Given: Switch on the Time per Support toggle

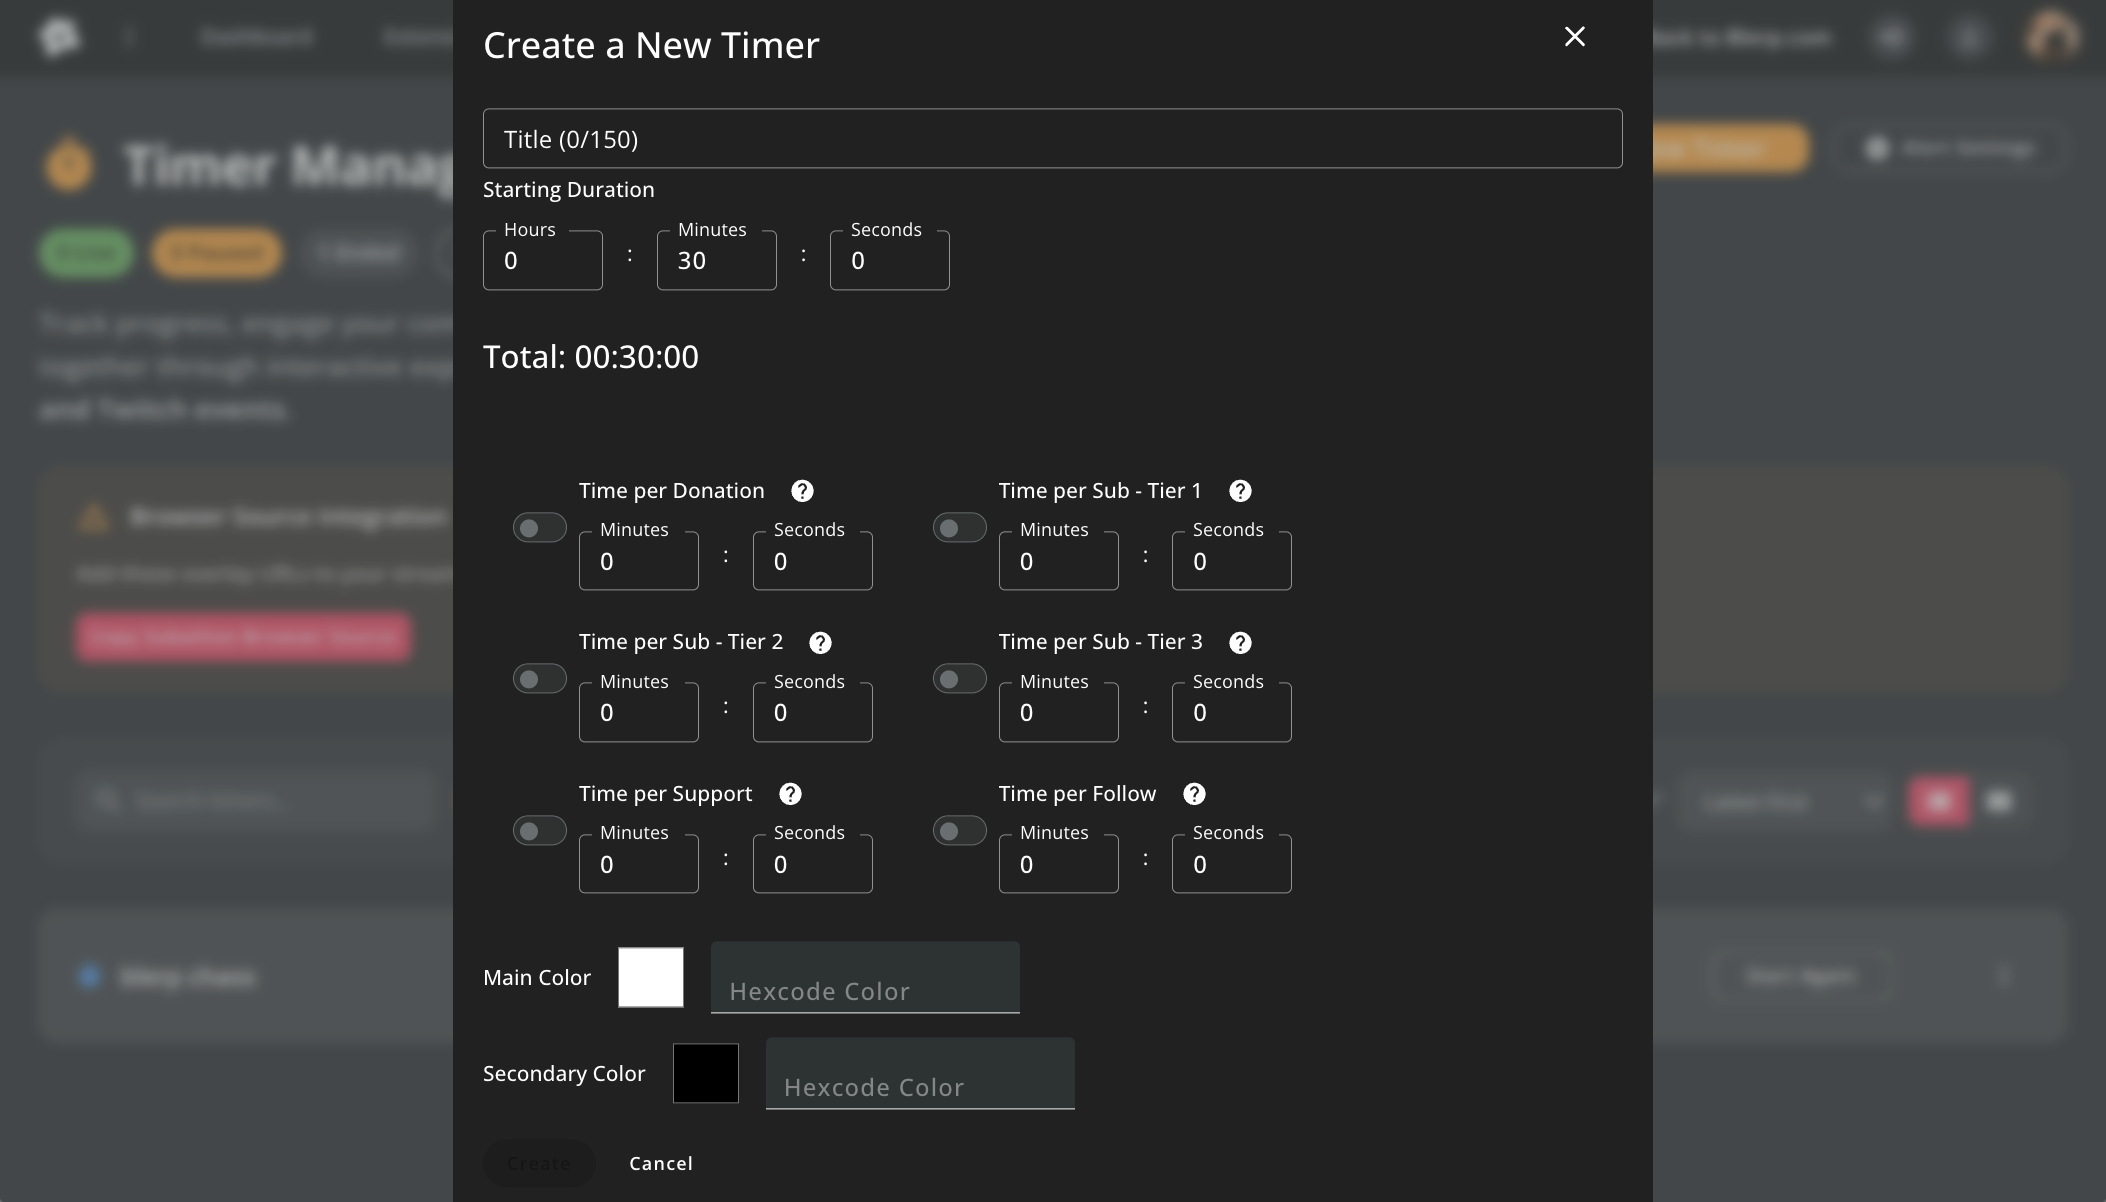Looking at the screenshot, I should 539,831.
